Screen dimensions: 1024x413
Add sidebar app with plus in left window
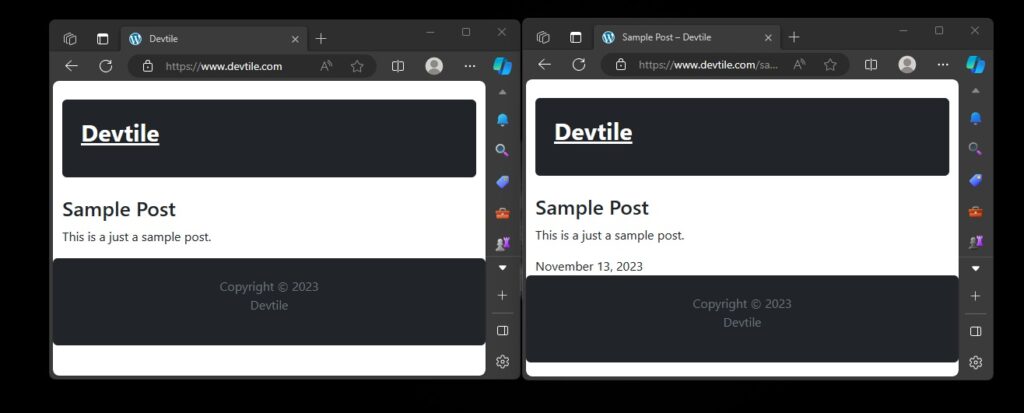502,296
